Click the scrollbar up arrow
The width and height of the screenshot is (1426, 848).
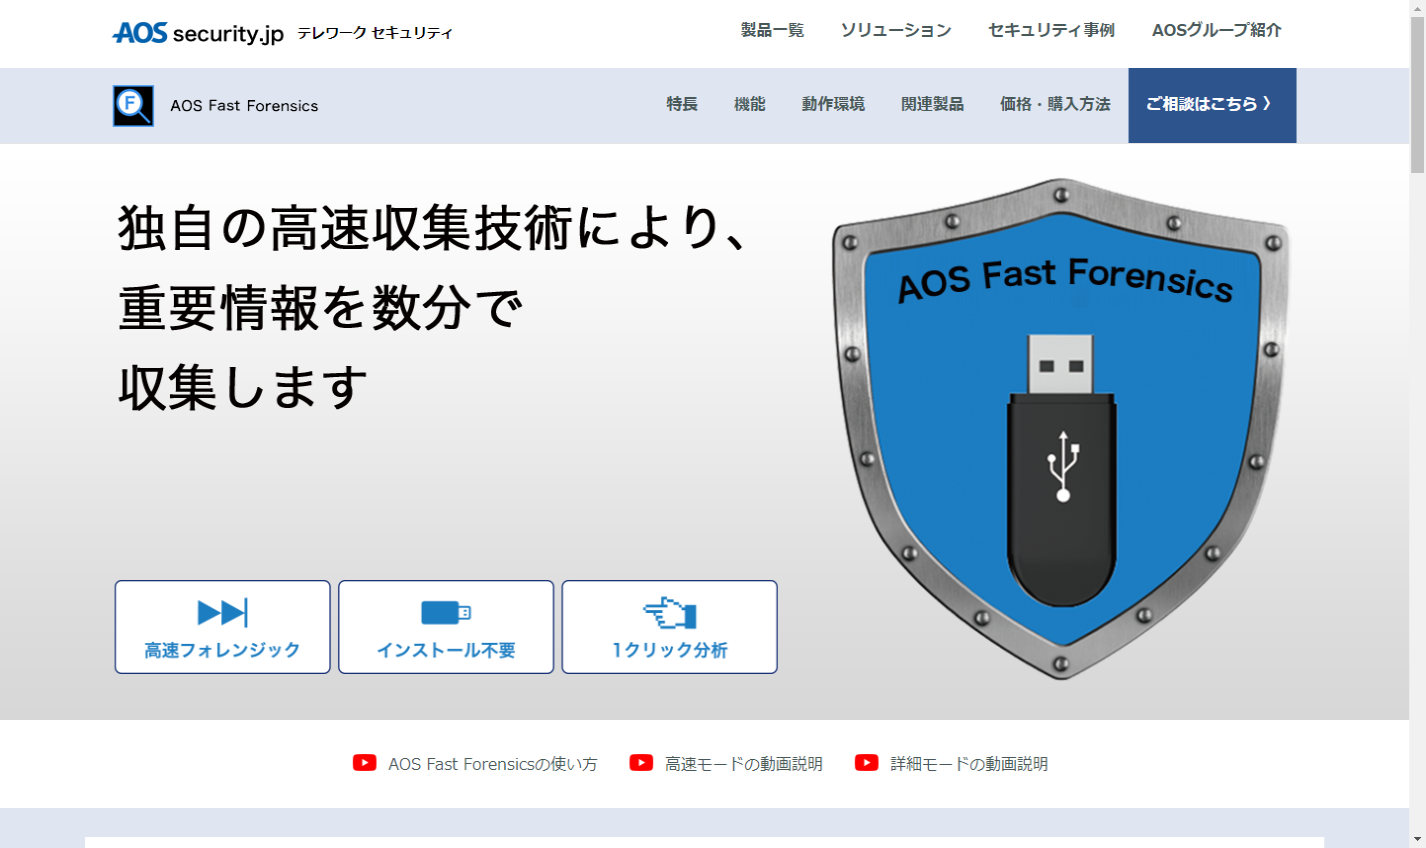tap(1417, 8)
